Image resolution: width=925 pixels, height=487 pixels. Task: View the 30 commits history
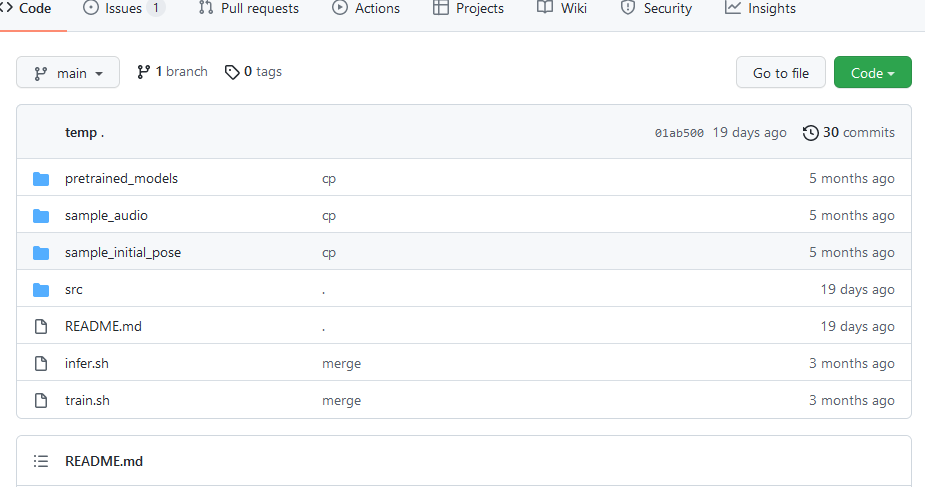[x=848, y=133]
